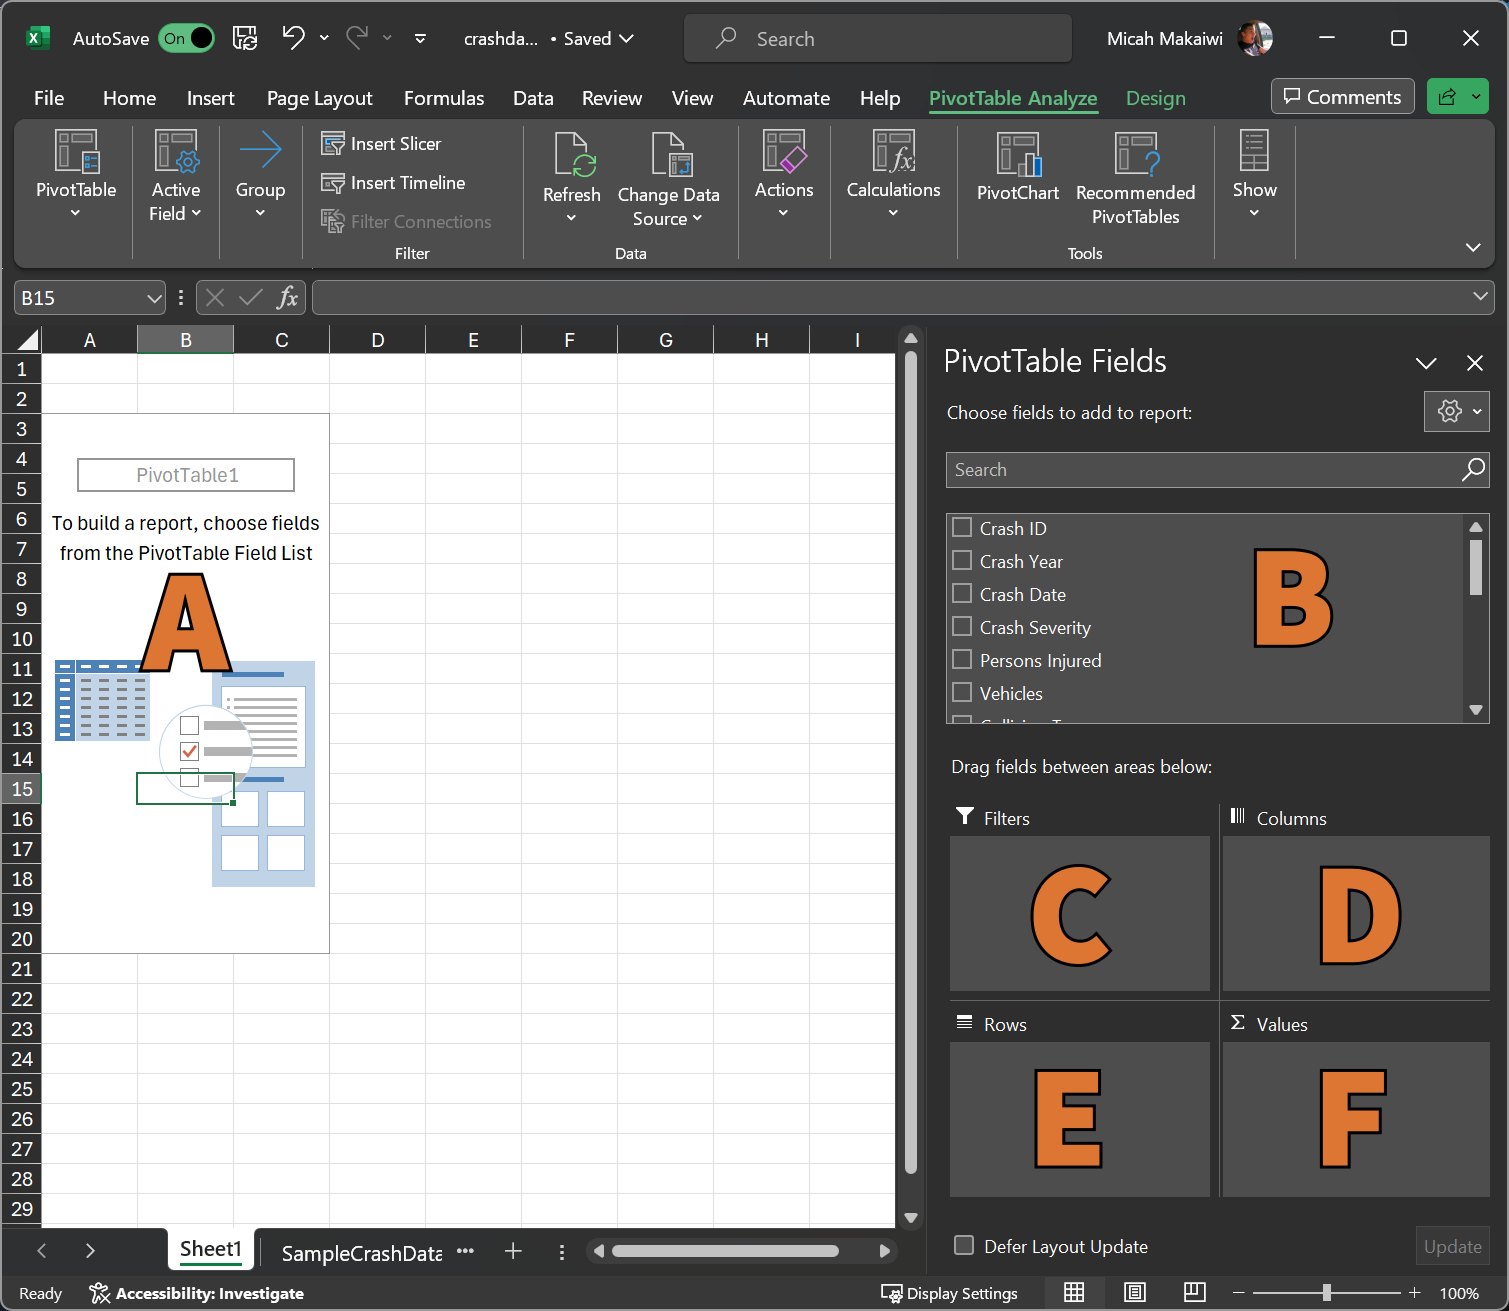Open the Design ribbon tab
The width and height of the screenshot is (1509, 1311).
click(x=1155, y=98)
